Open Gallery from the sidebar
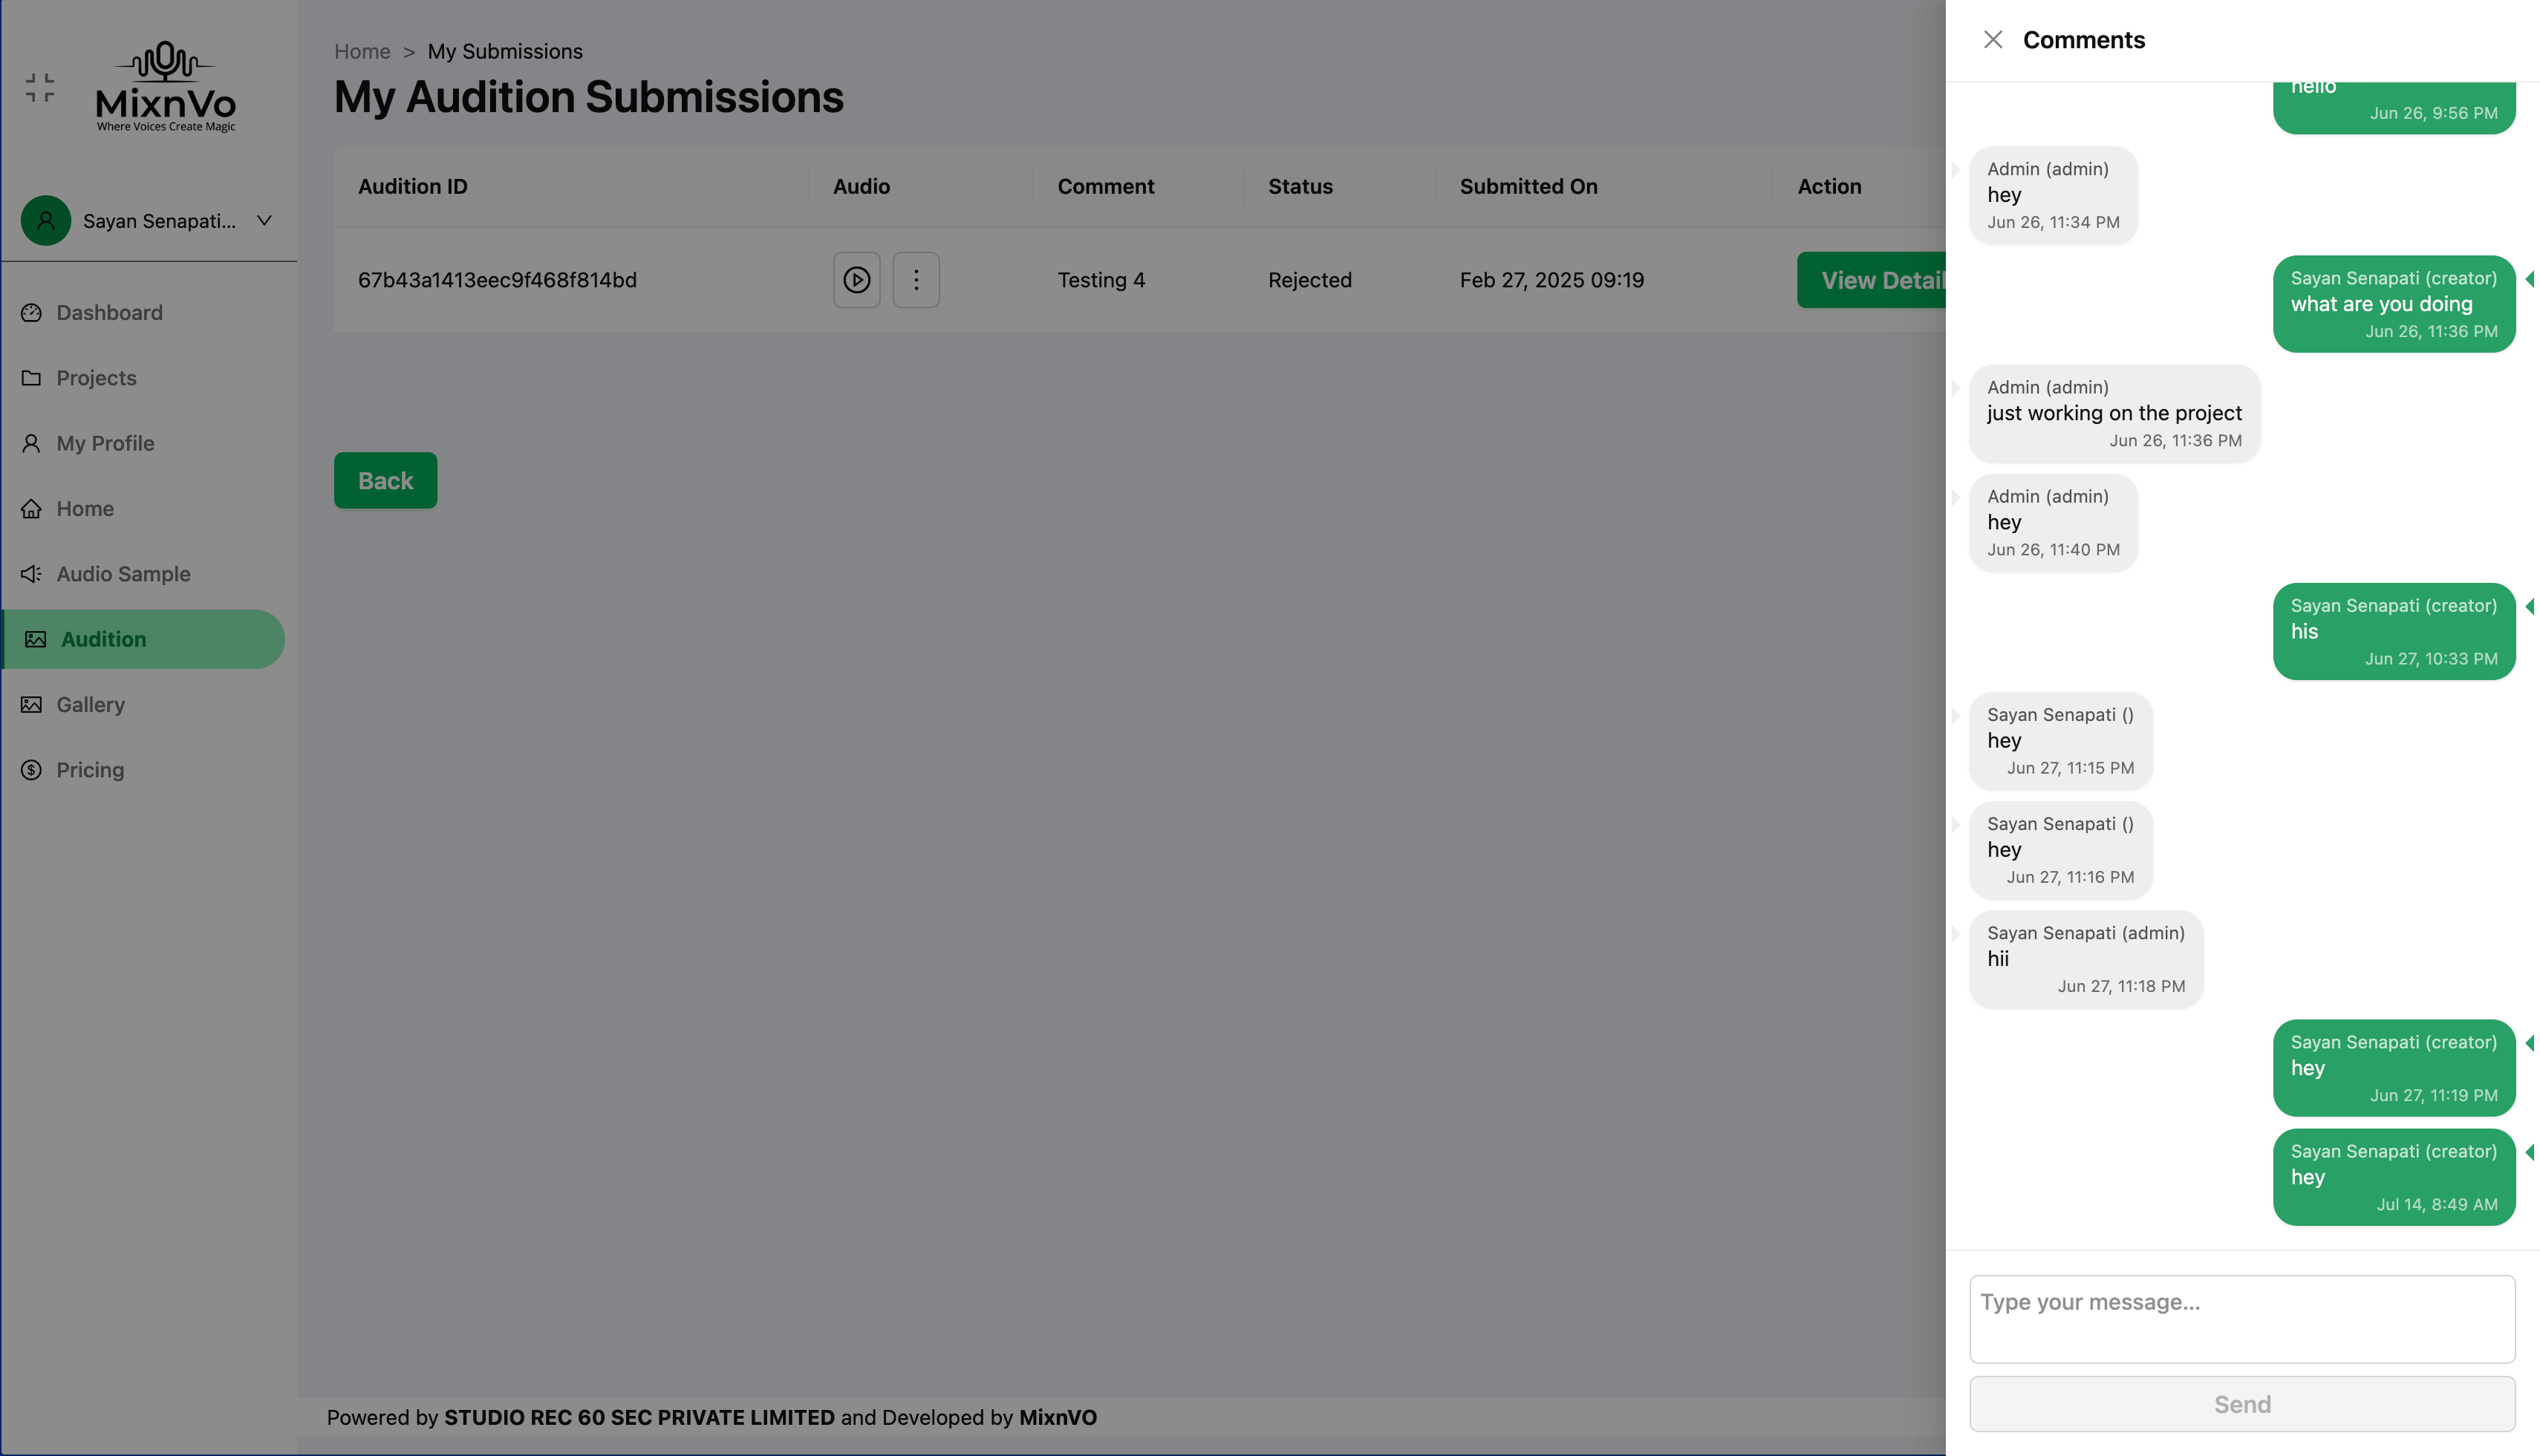Image resolution: width=2540 pixels, height=1456 pixels. (x=90, y=705)
